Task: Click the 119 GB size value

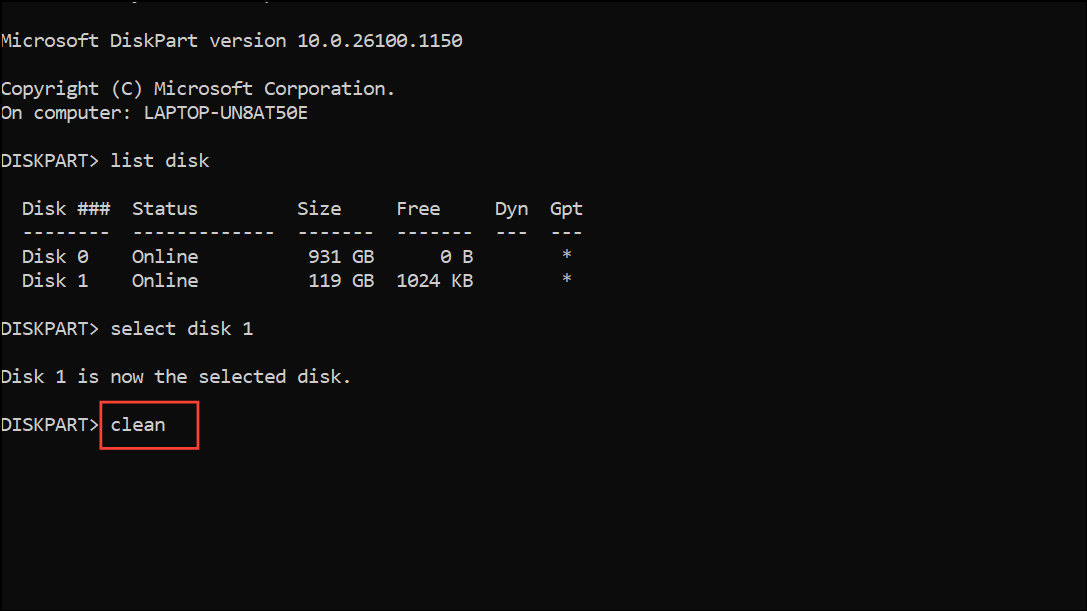Action: click(341, 281)
